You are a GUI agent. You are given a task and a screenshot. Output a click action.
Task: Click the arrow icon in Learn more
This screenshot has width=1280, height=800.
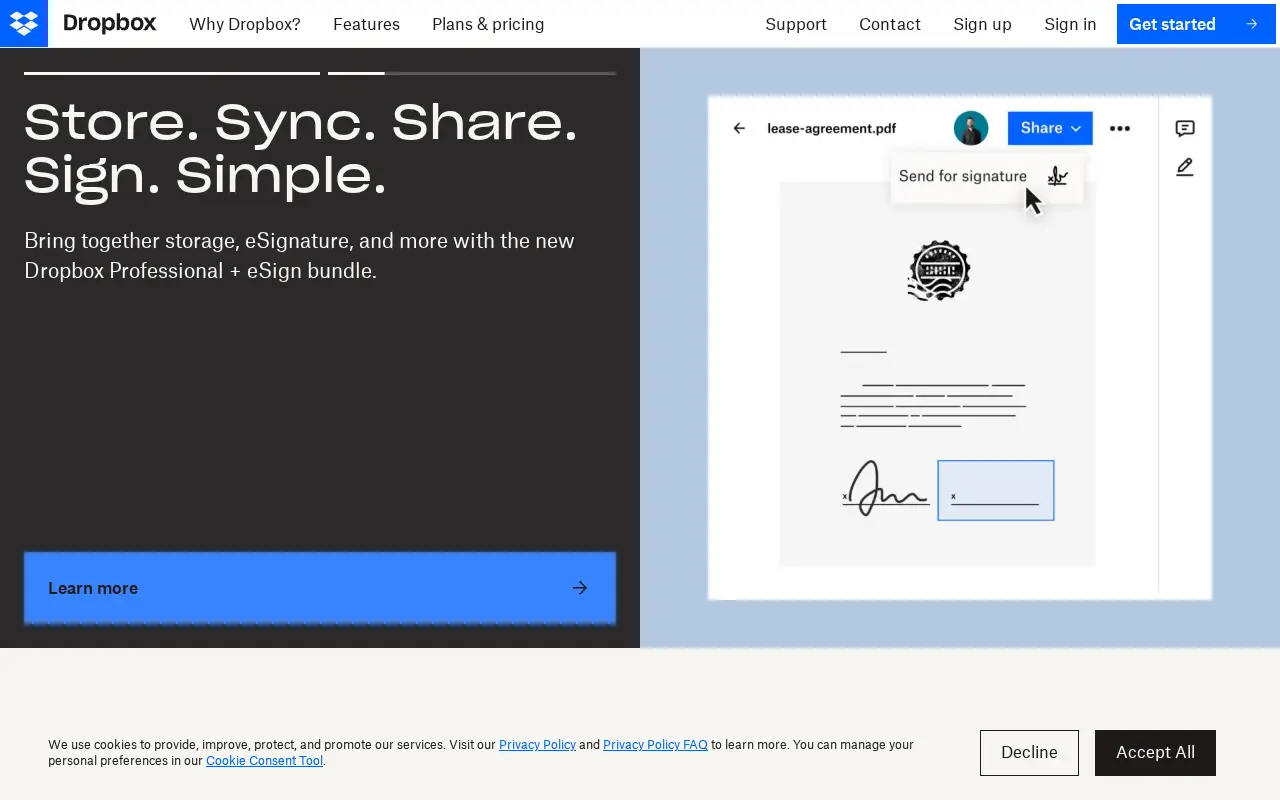[x=580, y=588]
